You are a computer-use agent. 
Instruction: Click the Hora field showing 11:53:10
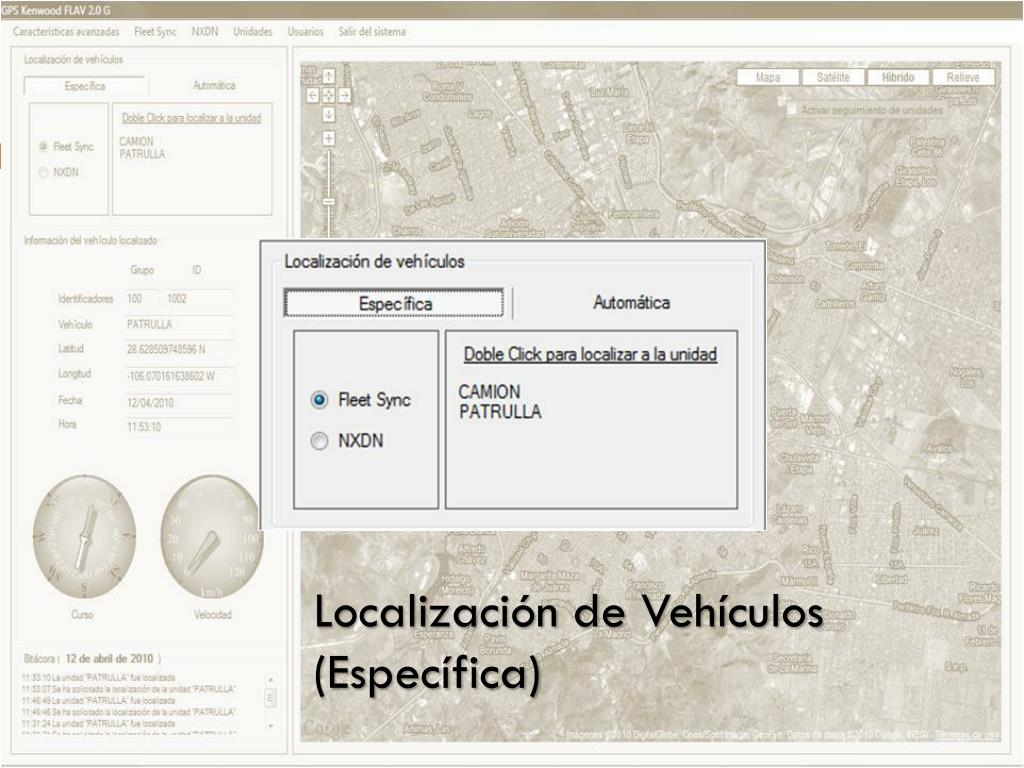[179, 426]
